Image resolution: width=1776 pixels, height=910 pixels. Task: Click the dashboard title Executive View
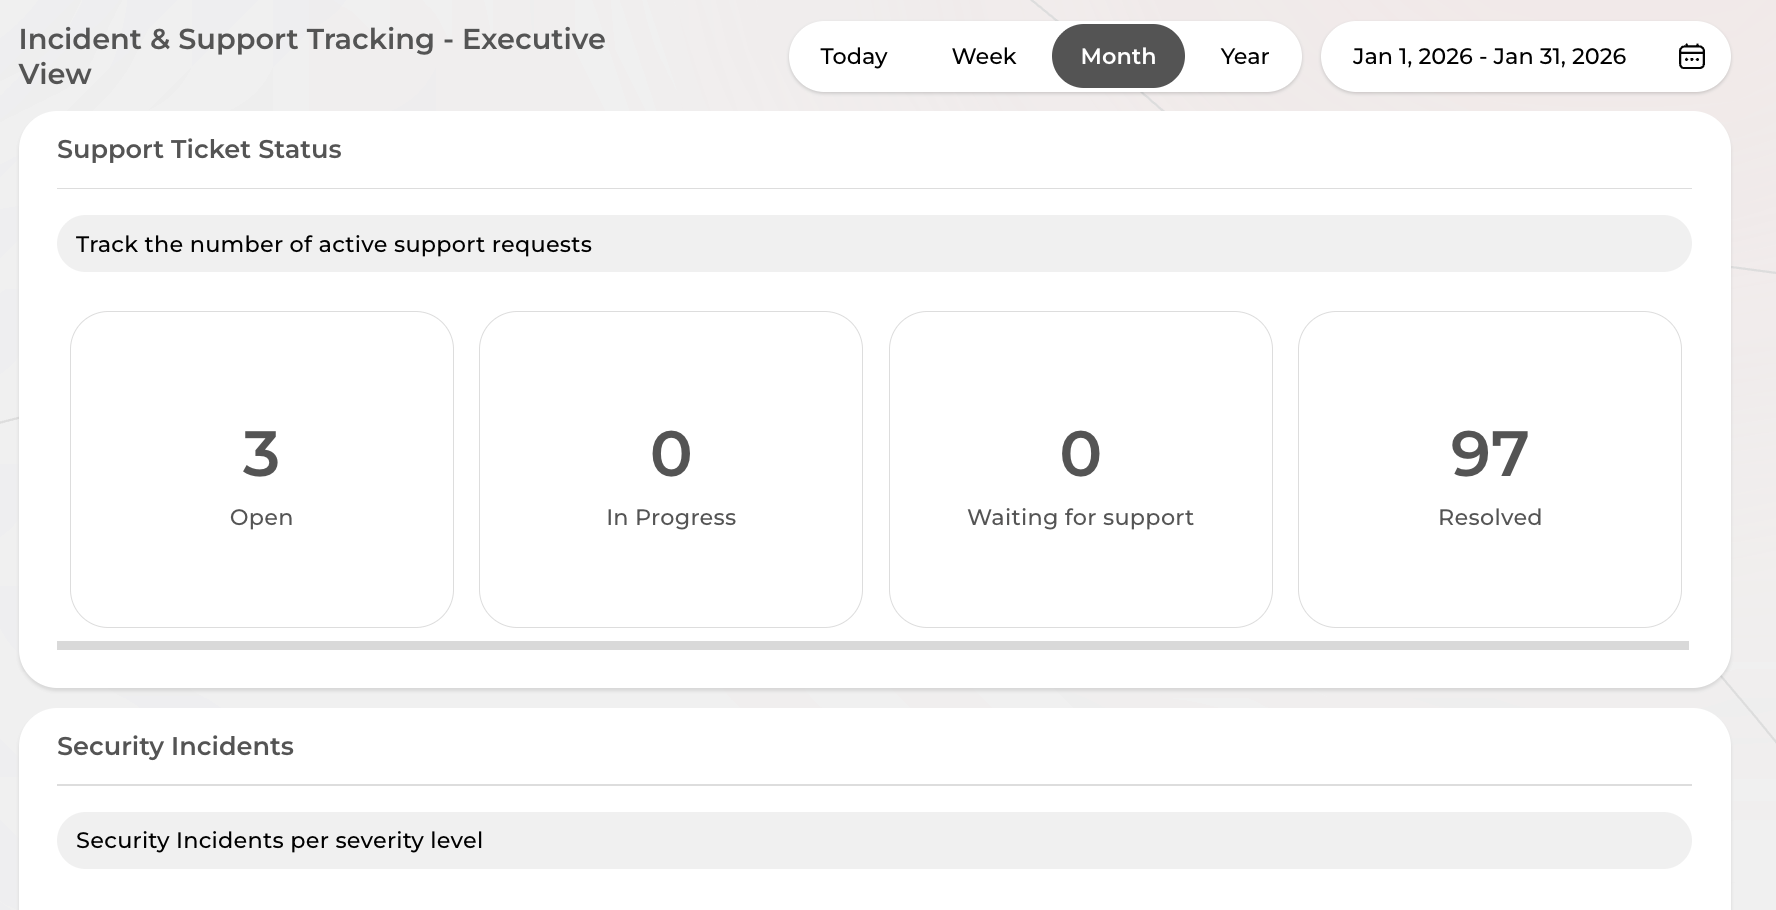(311, 55)
